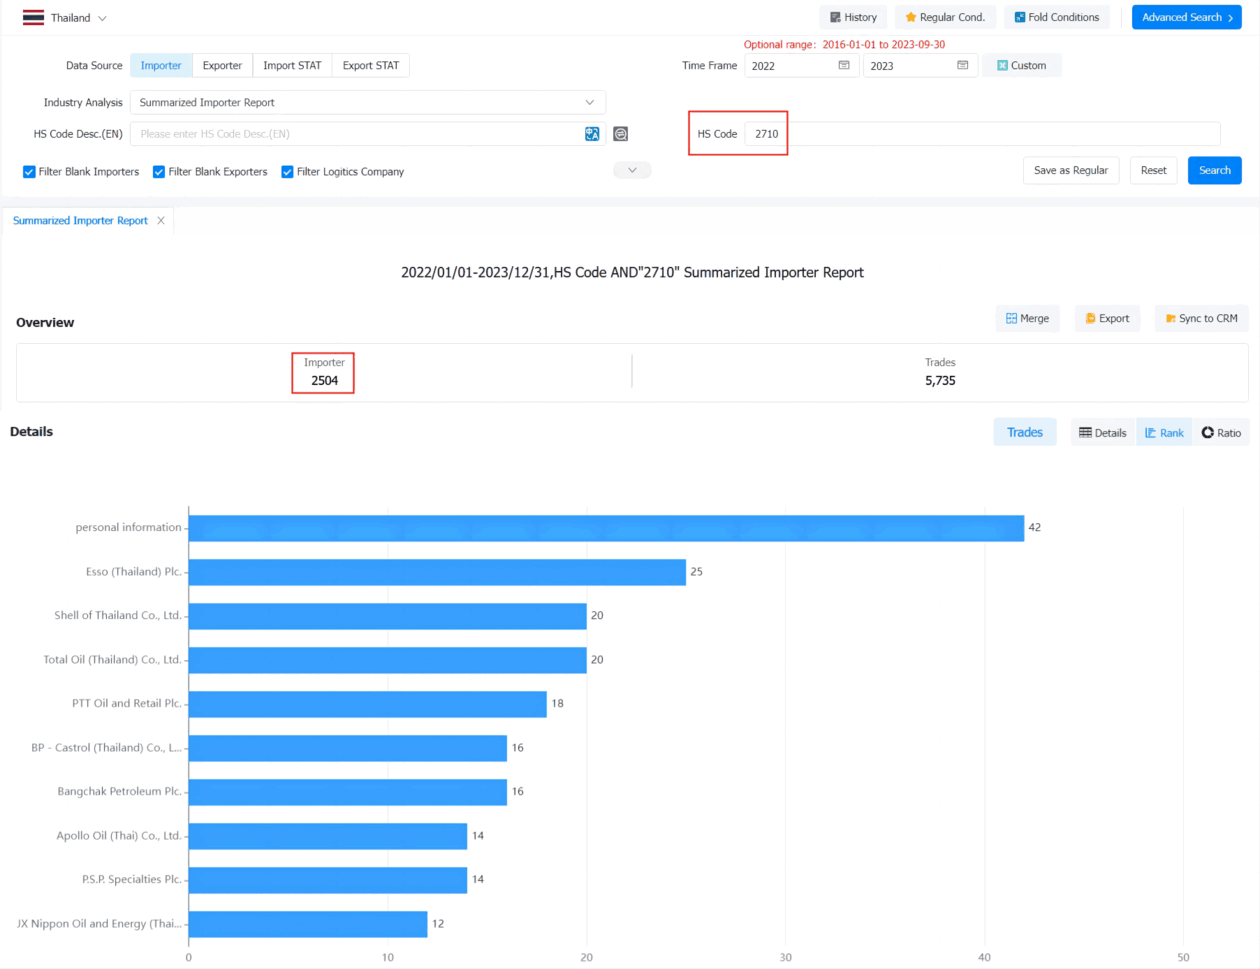The height and width of the screenshot is (969, 1260).
Task: Click the translate icon in HS description field
Action: (x=592, y=134)
